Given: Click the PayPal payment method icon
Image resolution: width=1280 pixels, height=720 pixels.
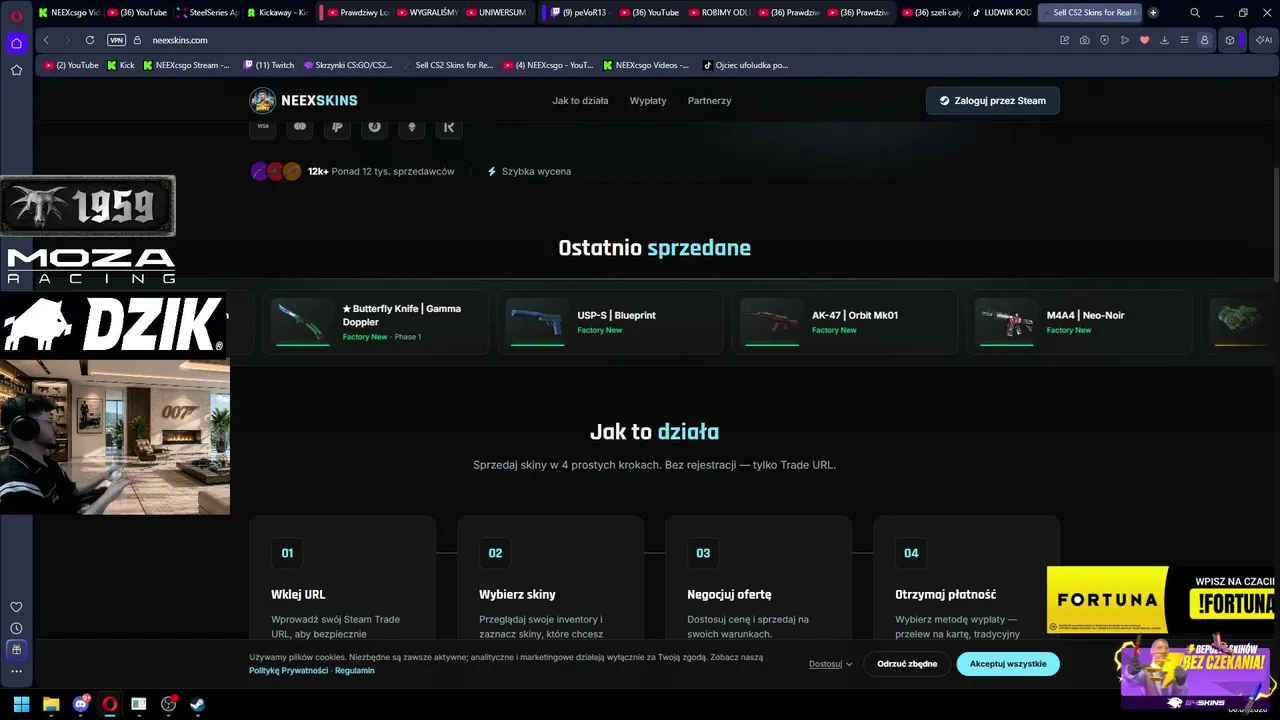Looking at the screenshot, I should pos(337,127).
